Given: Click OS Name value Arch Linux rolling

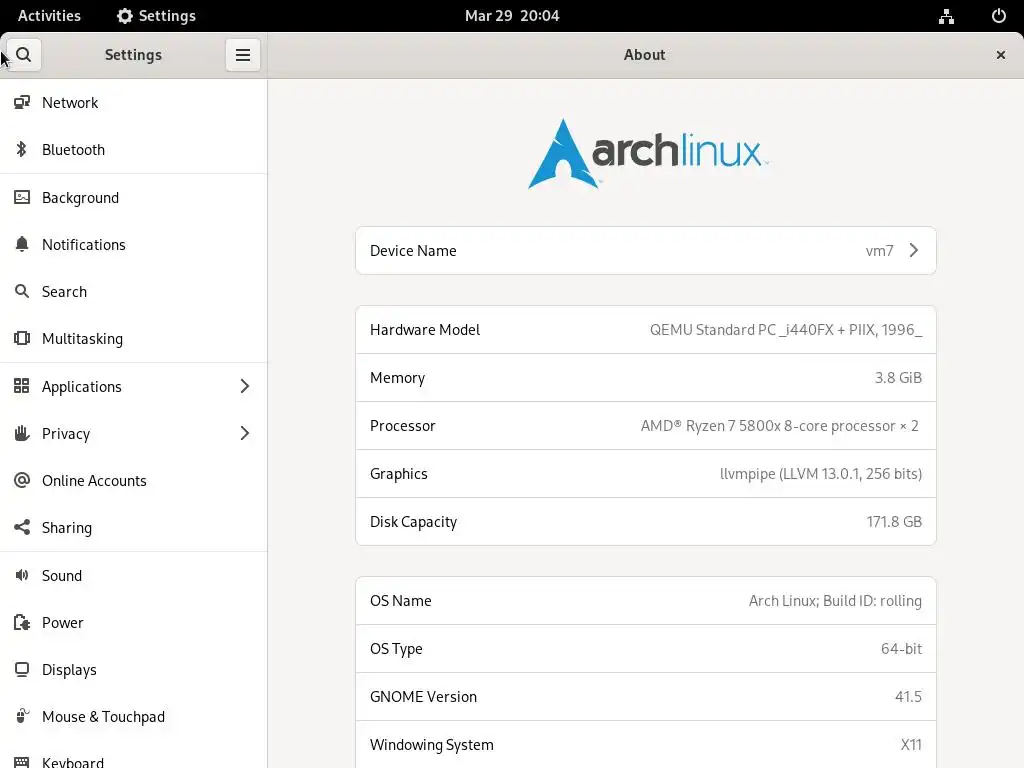Looking at the screenshot, I should (x=835, y=601).
